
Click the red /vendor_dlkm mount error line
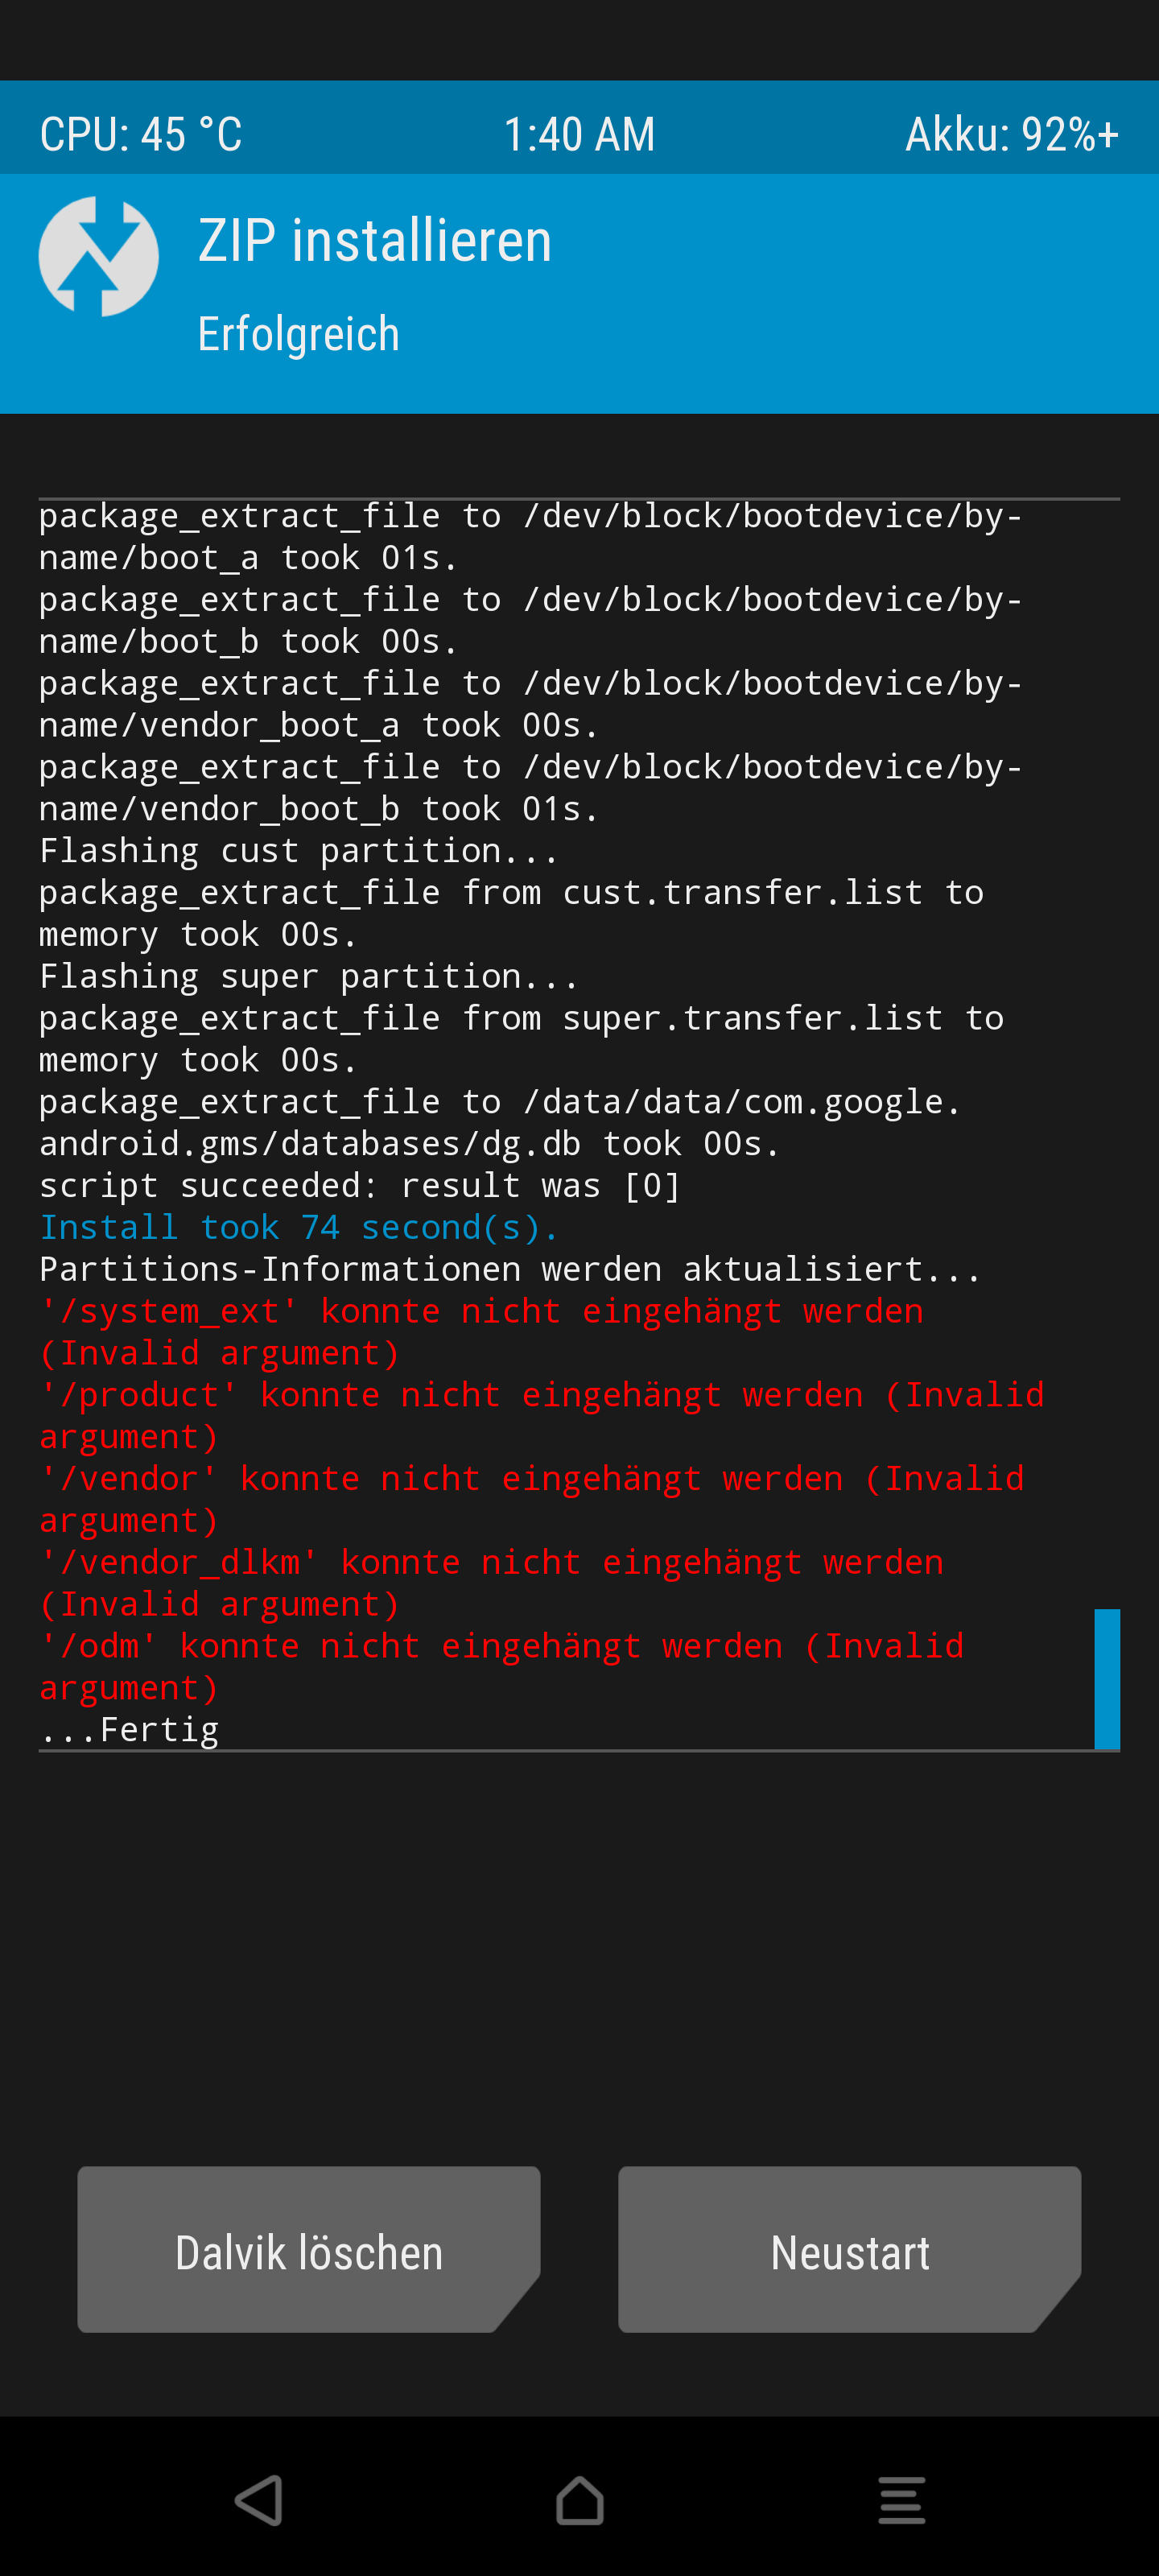491,1582
